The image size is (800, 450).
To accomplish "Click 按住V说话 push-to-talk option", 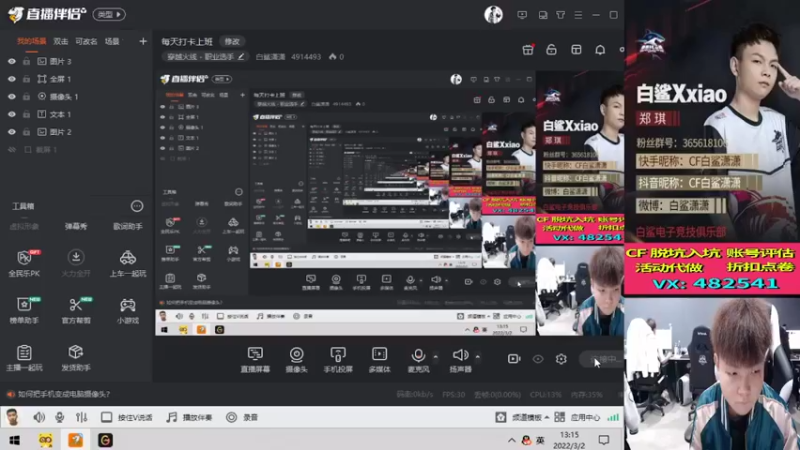I will coord(127,417).
